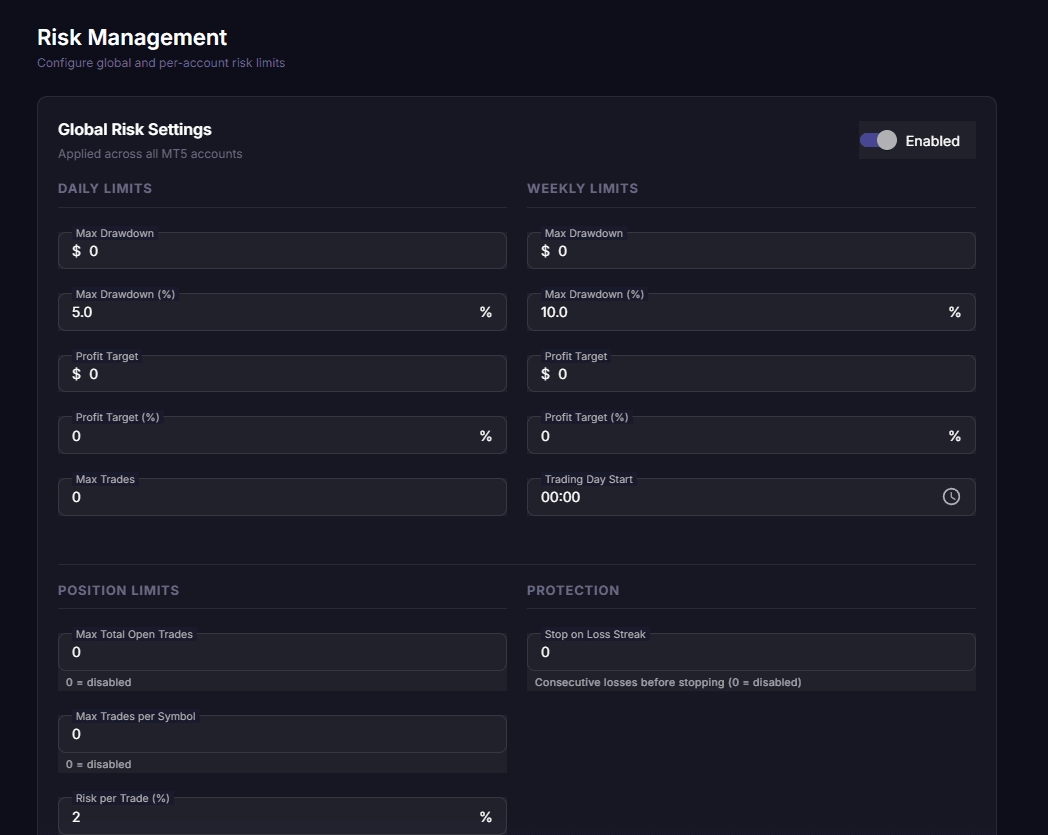Focus the Weekly Profit Target dollar field
1048x835 pixels.
(x=760, y=374)
